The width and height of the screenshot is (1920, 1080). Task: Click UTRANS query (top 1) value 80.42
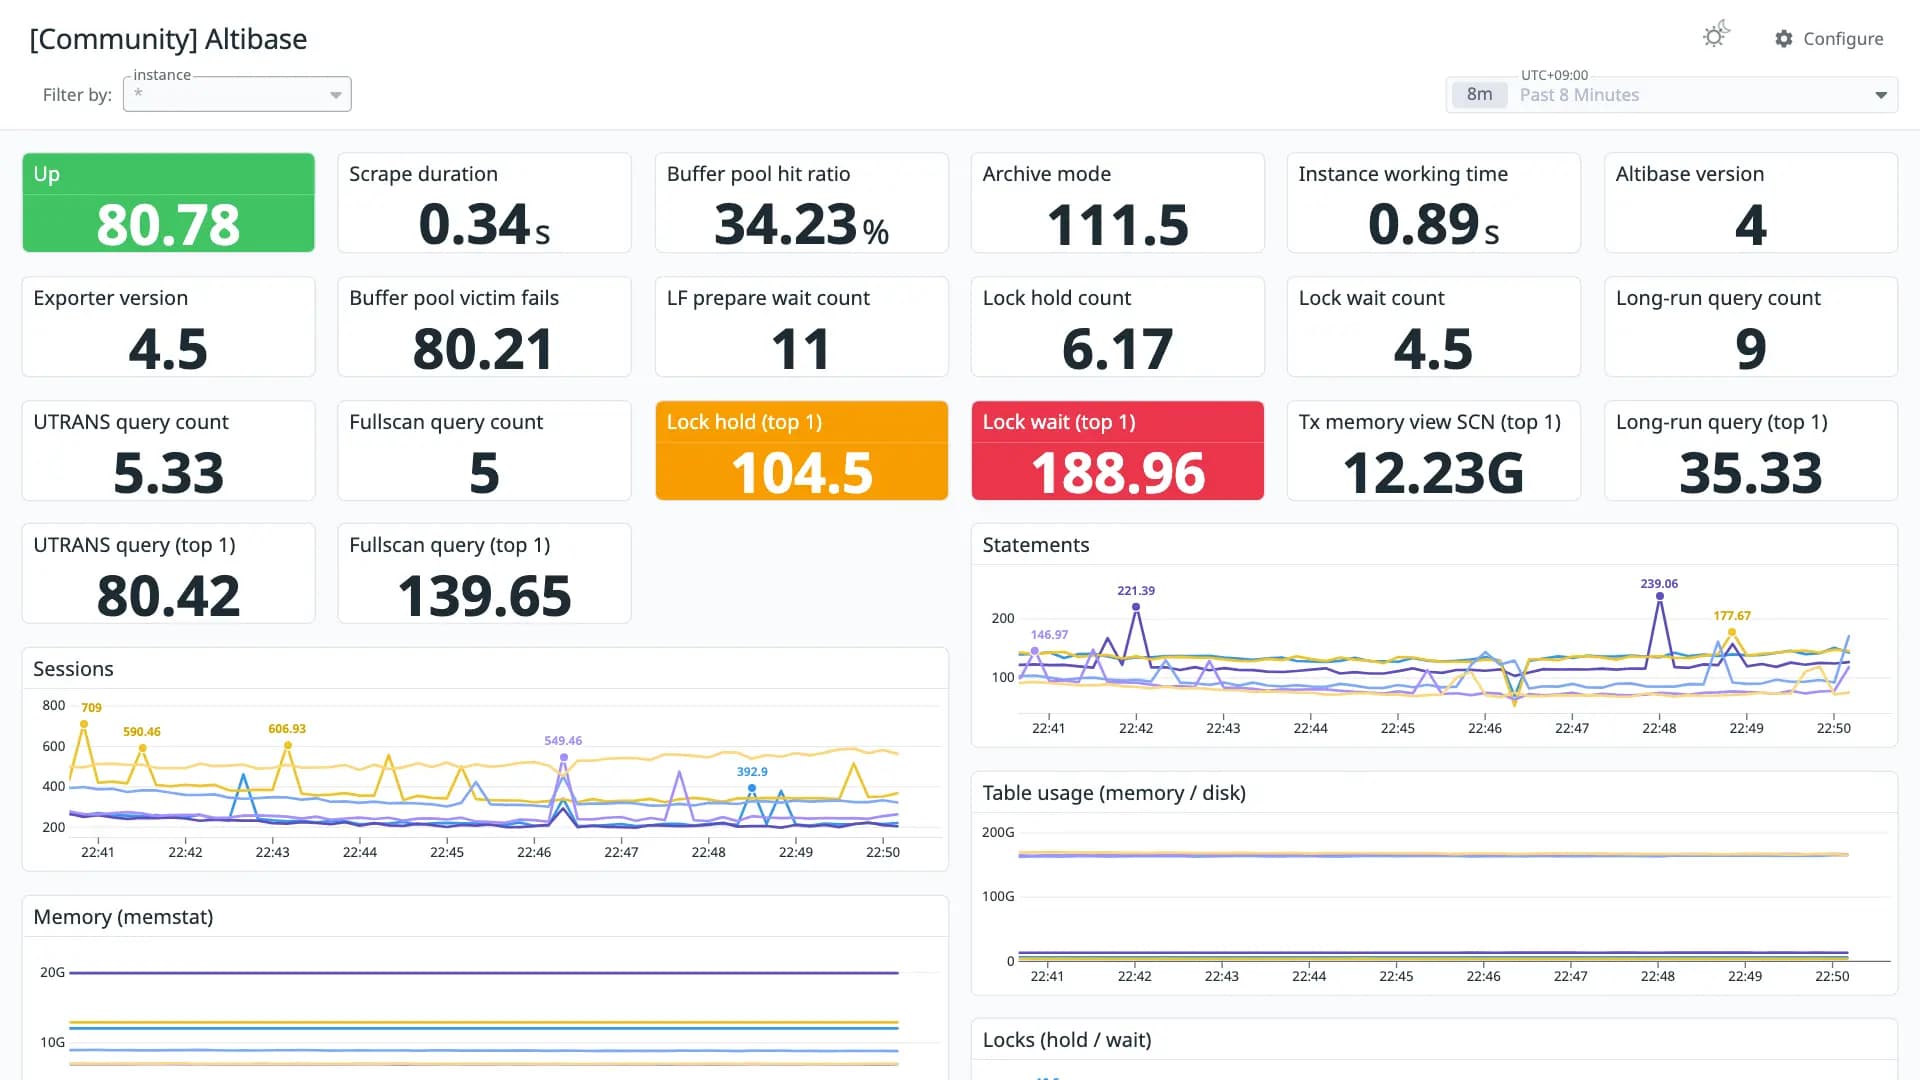(168, 596)
